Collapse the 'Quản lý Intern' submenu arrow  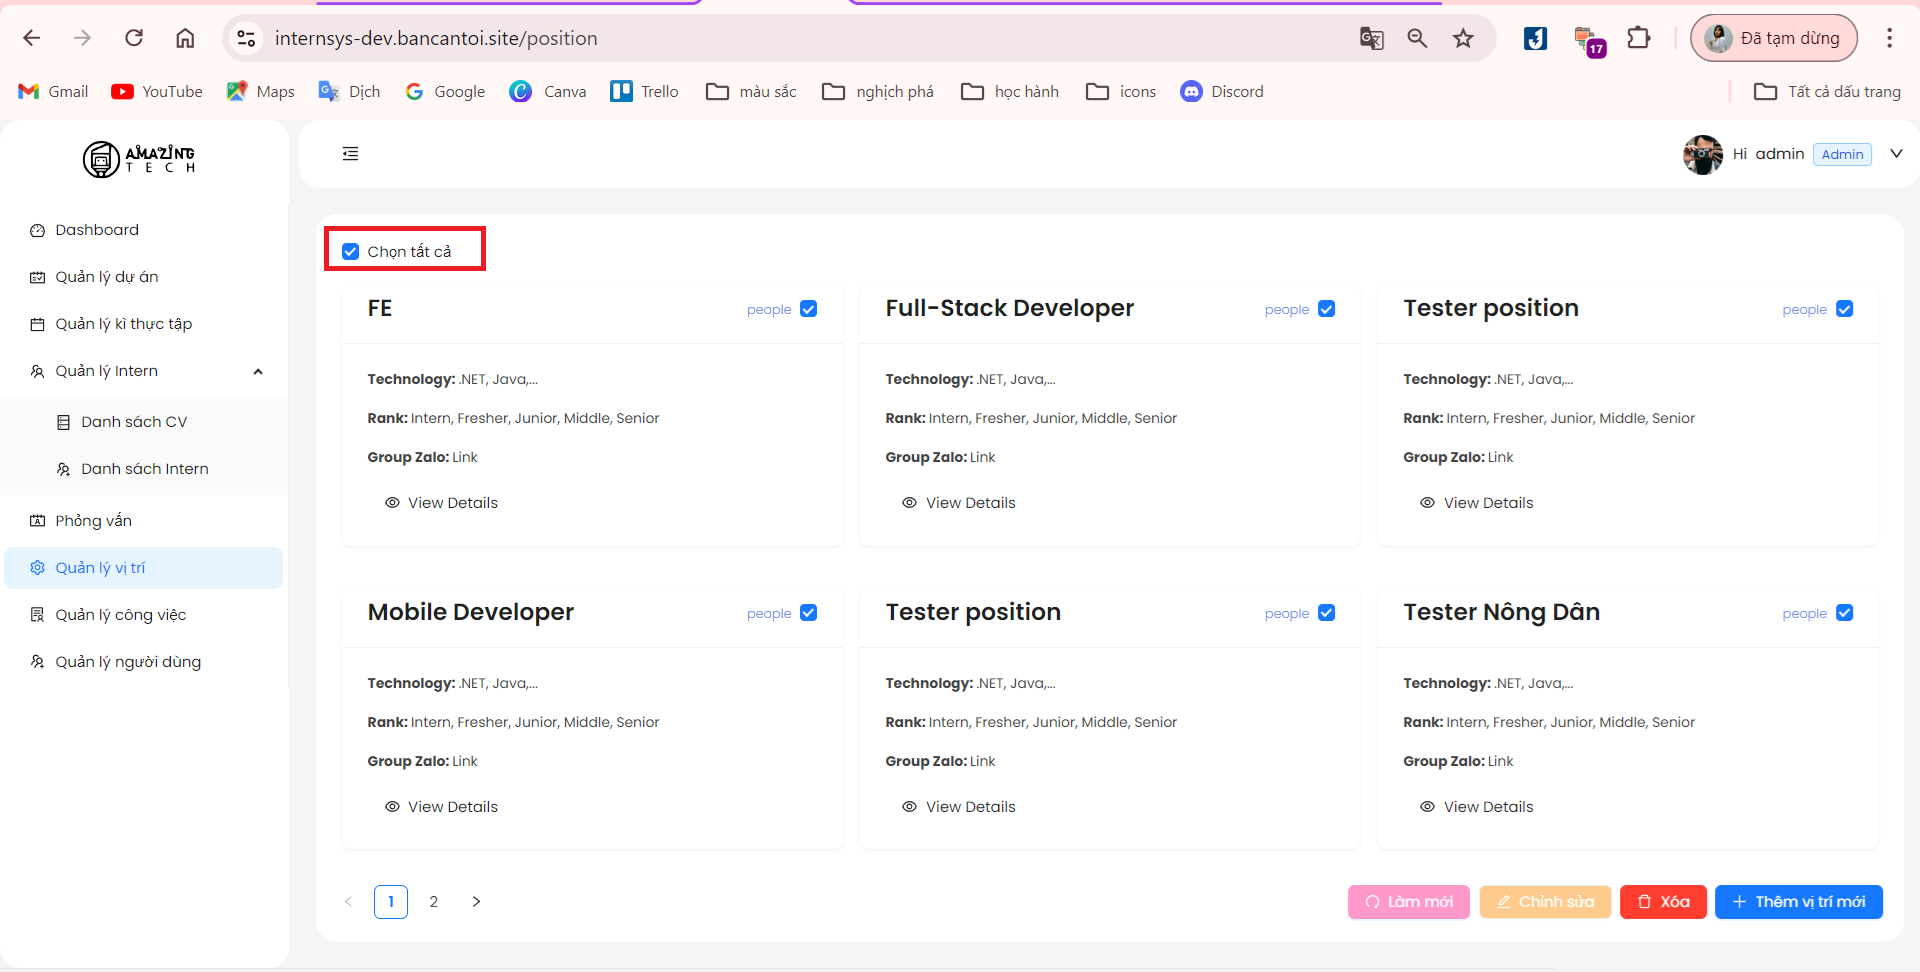coord(258,372)
